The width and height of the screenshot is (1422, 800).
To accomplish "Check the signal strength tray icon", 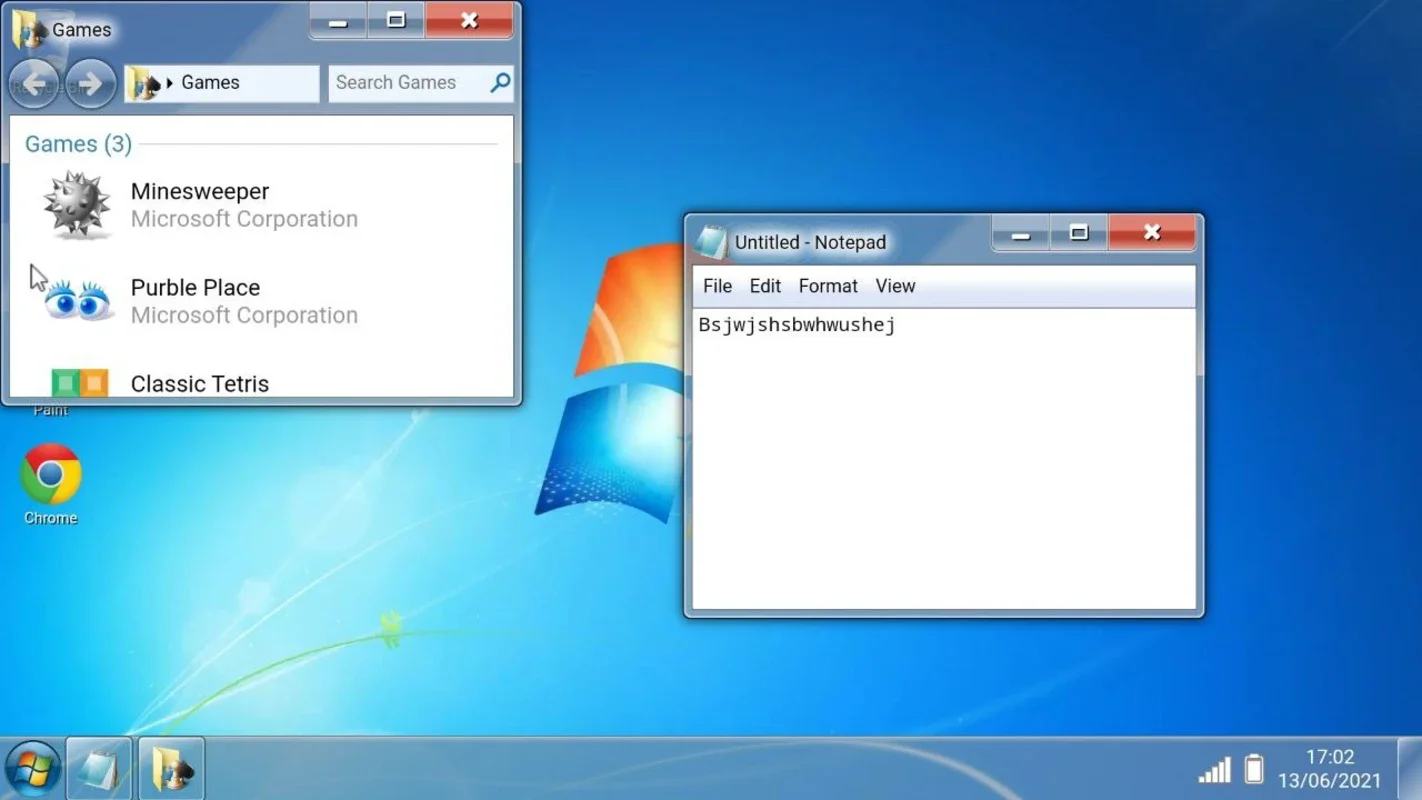I will click(x=1214, y=769).
